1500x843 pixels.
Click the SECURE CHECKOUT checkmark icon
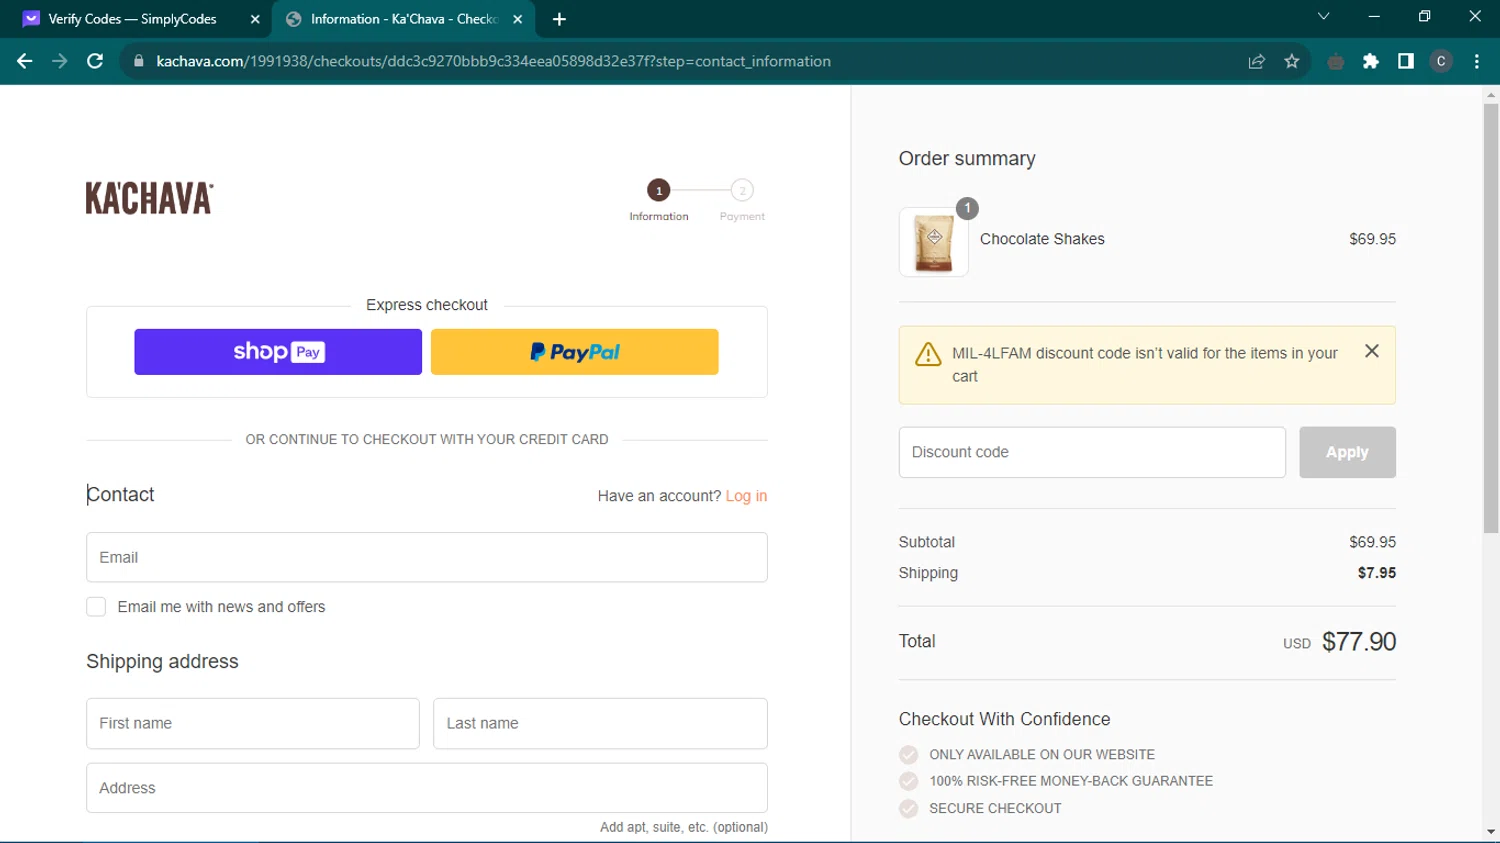tap(908, 808)
